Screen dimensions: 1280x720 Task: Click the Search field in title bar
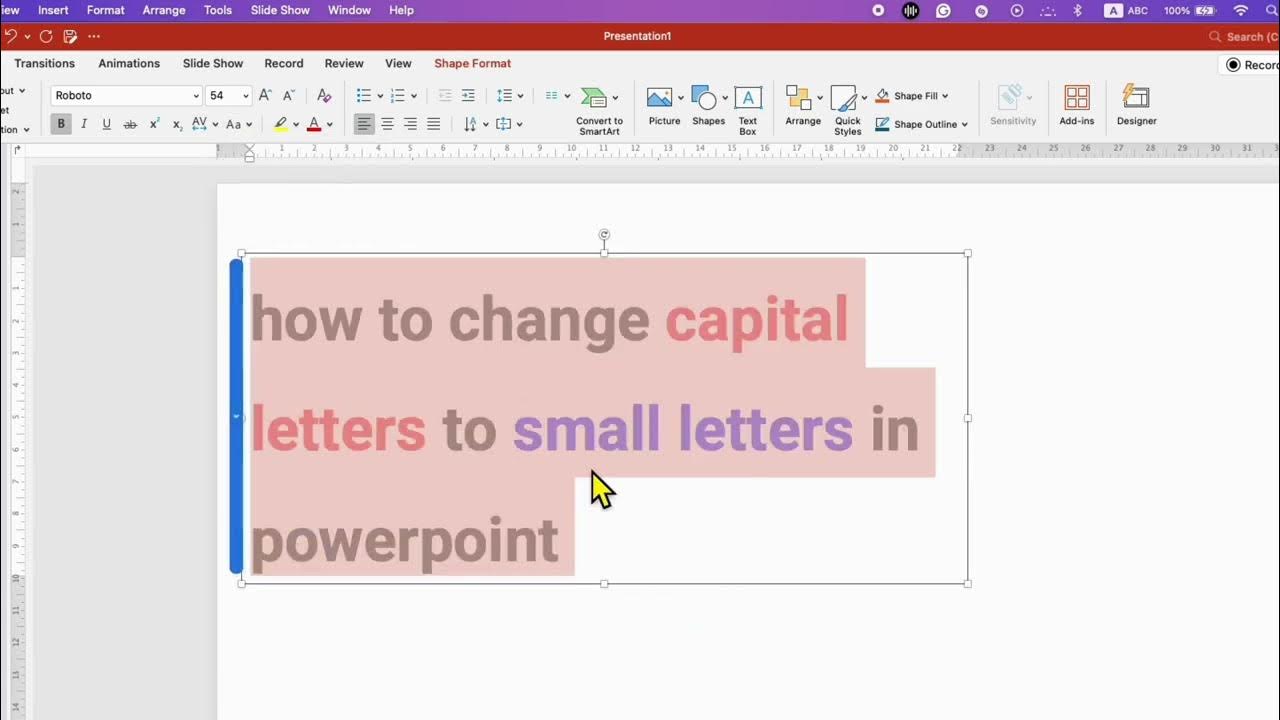[x=1243, y=36]
